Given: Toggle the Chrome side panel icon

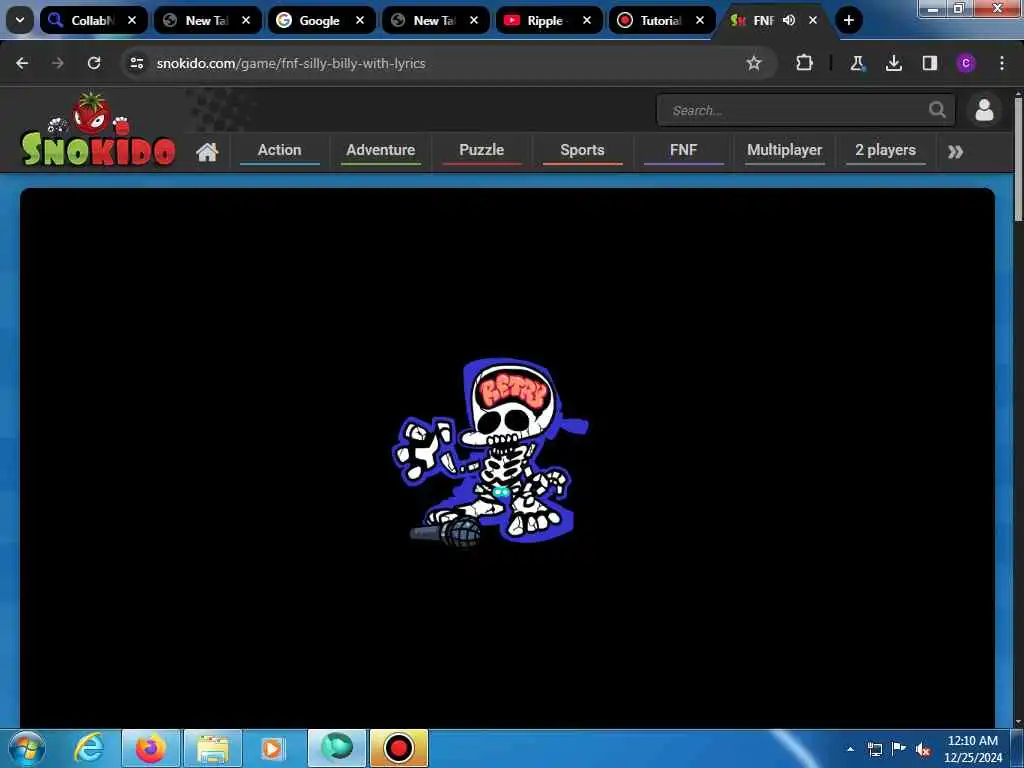Looking at the screenshot, I should (x=930, y=63).
